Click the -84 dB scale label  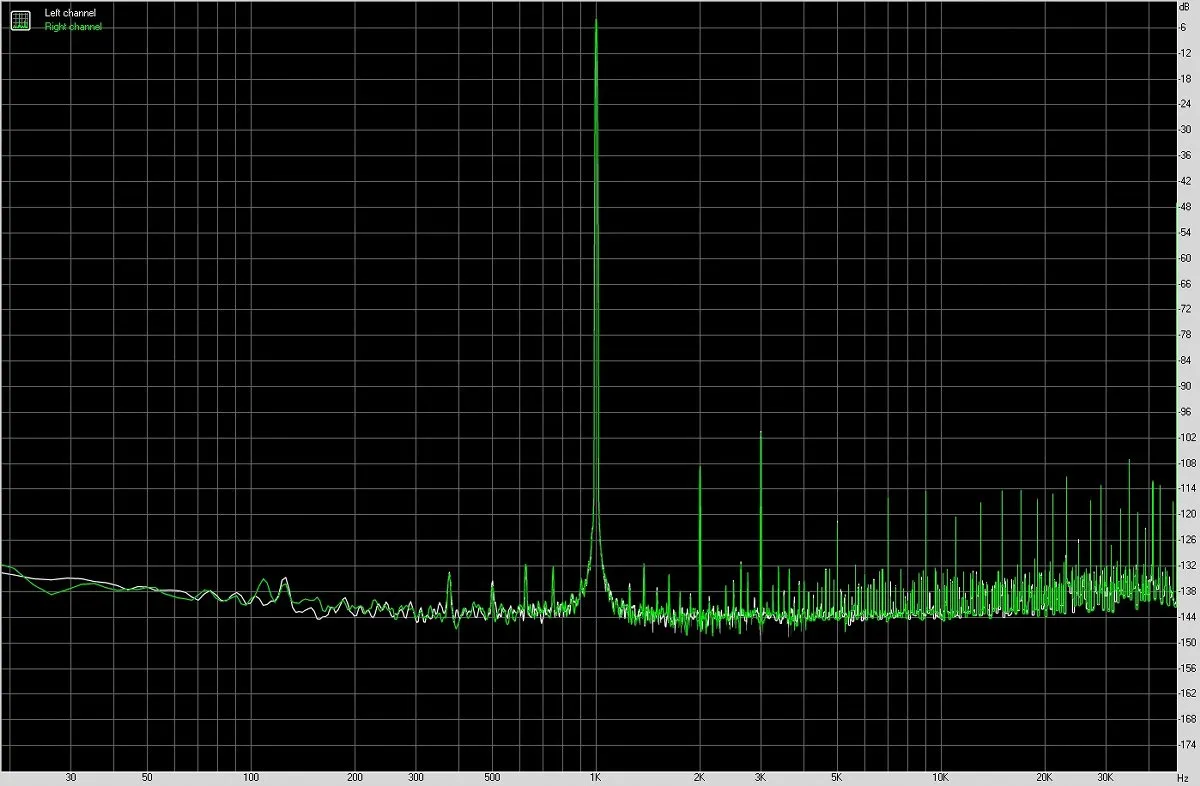[1185, 360]
